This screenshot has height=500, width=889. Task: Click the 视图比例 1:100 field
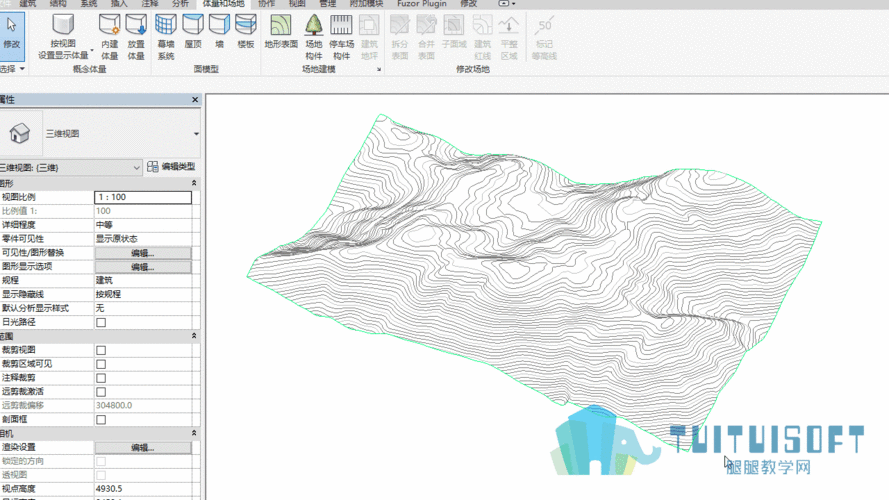click(x=142, y=197)
